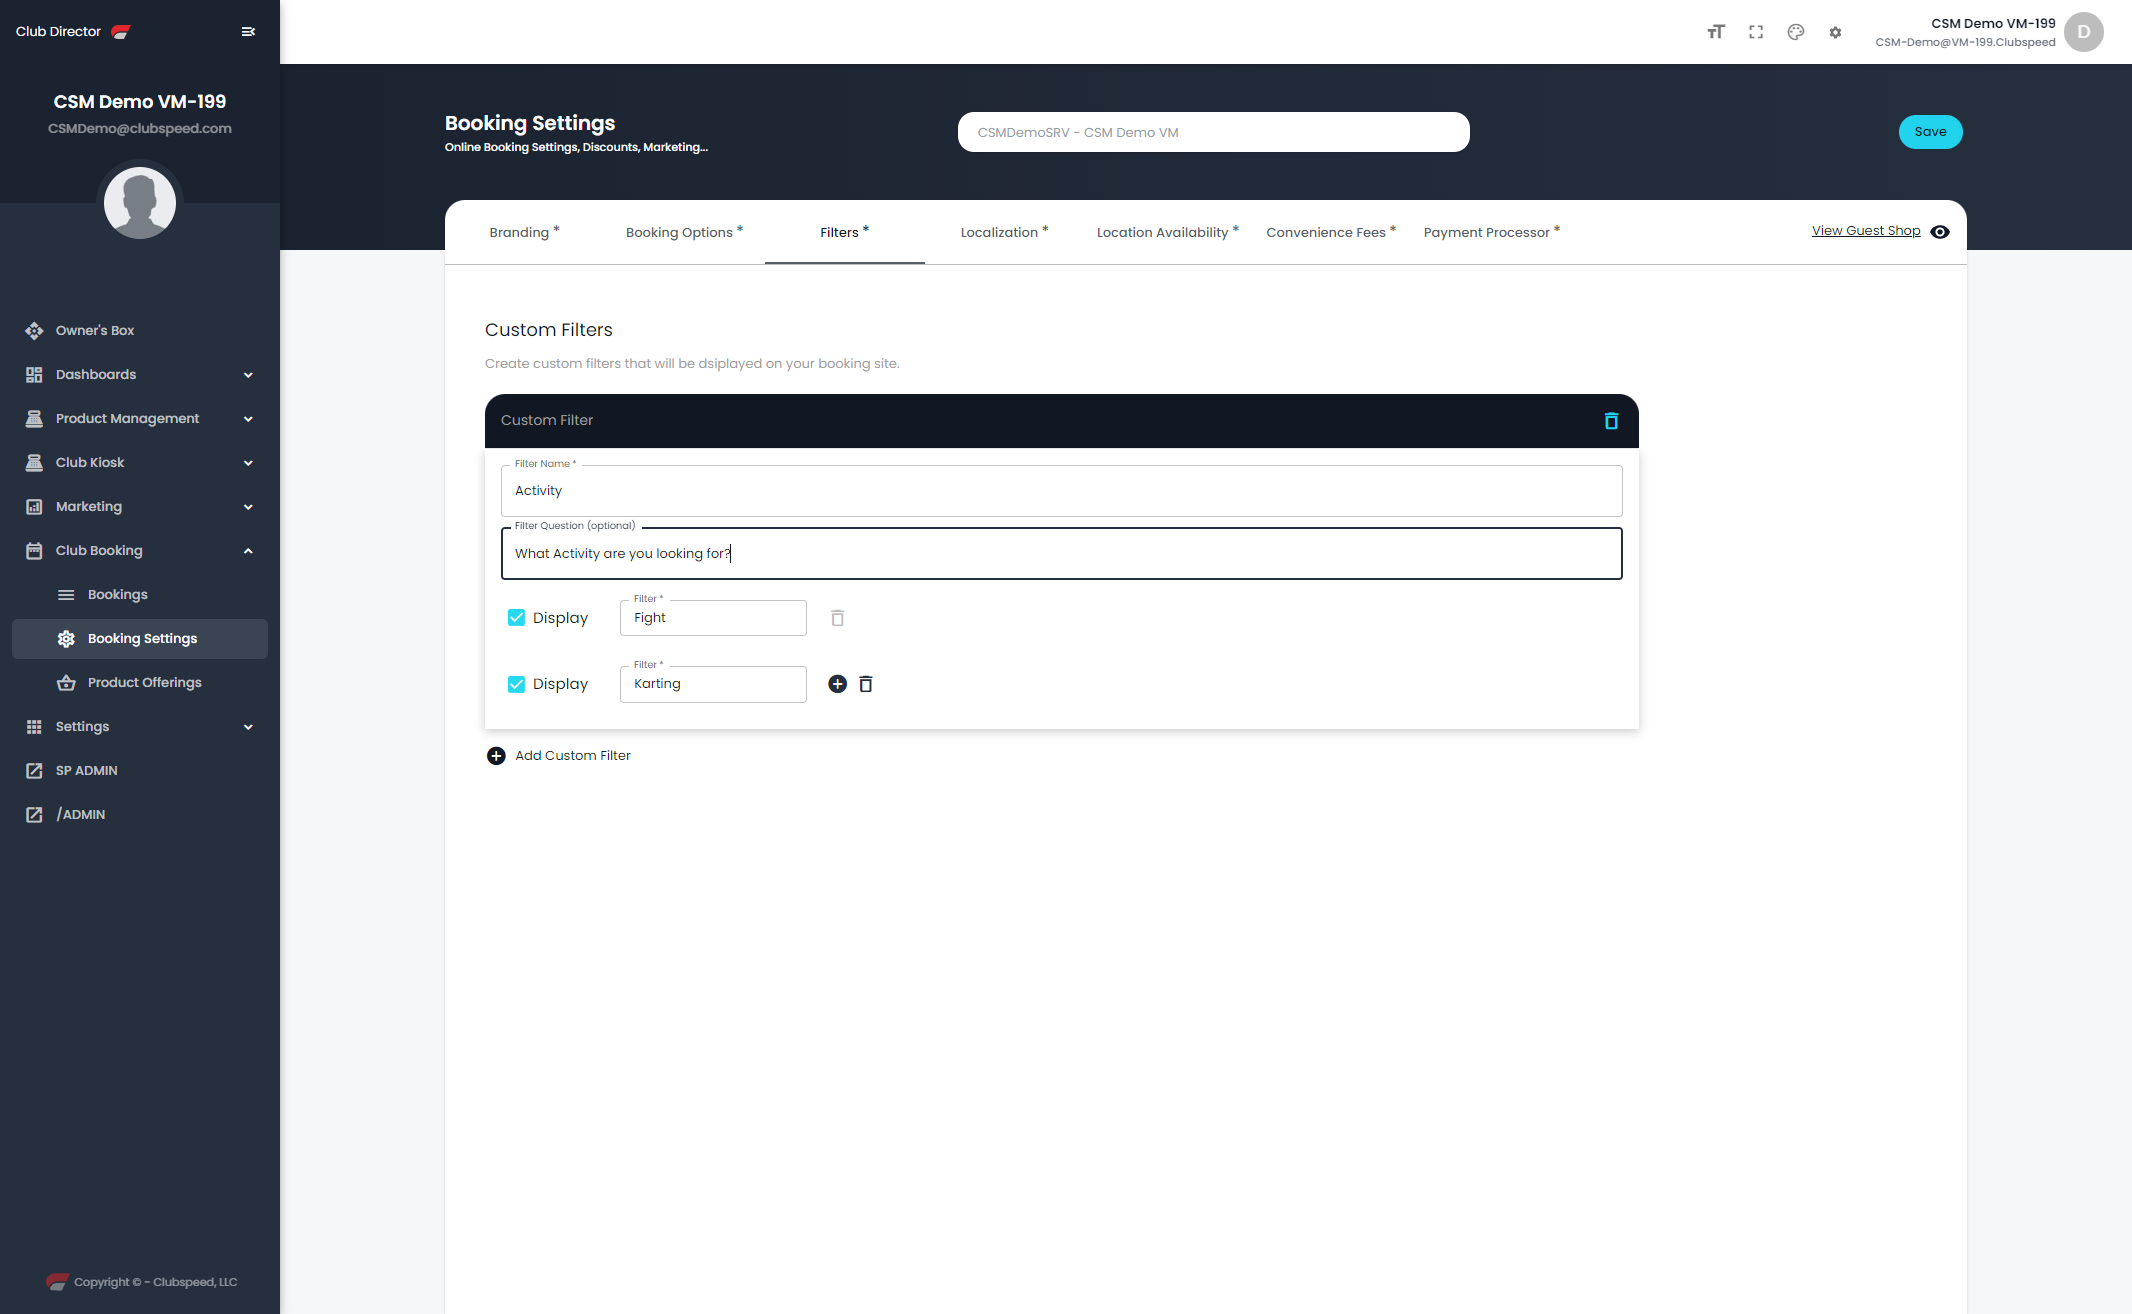Screen dimensions: 2132x1314
Task: Delete the Custom Filter via header trash icon
Action: pos(1611,421)
